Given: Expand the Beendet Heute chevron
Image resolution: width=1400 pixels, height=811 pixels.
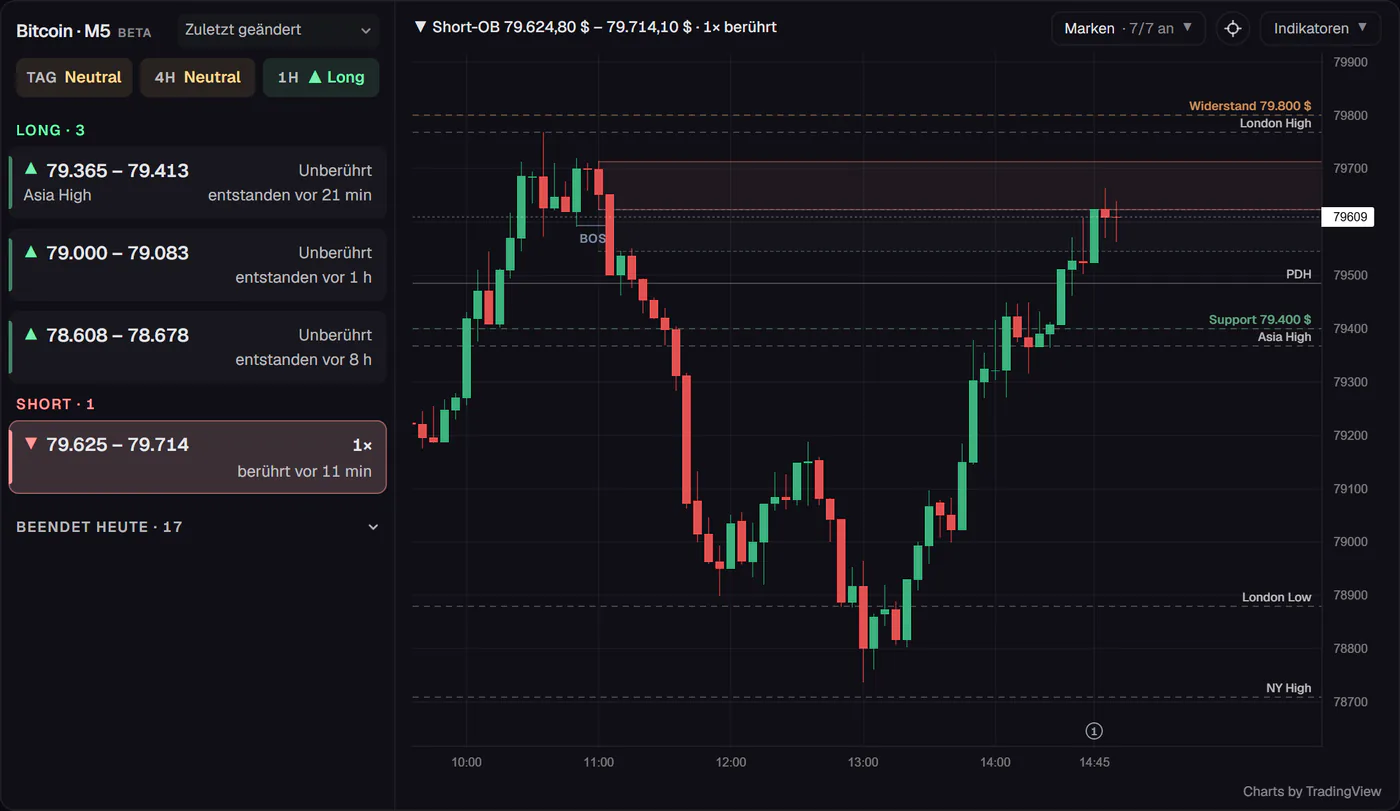Looking at the screenshot, I should (x=374, y=527).
